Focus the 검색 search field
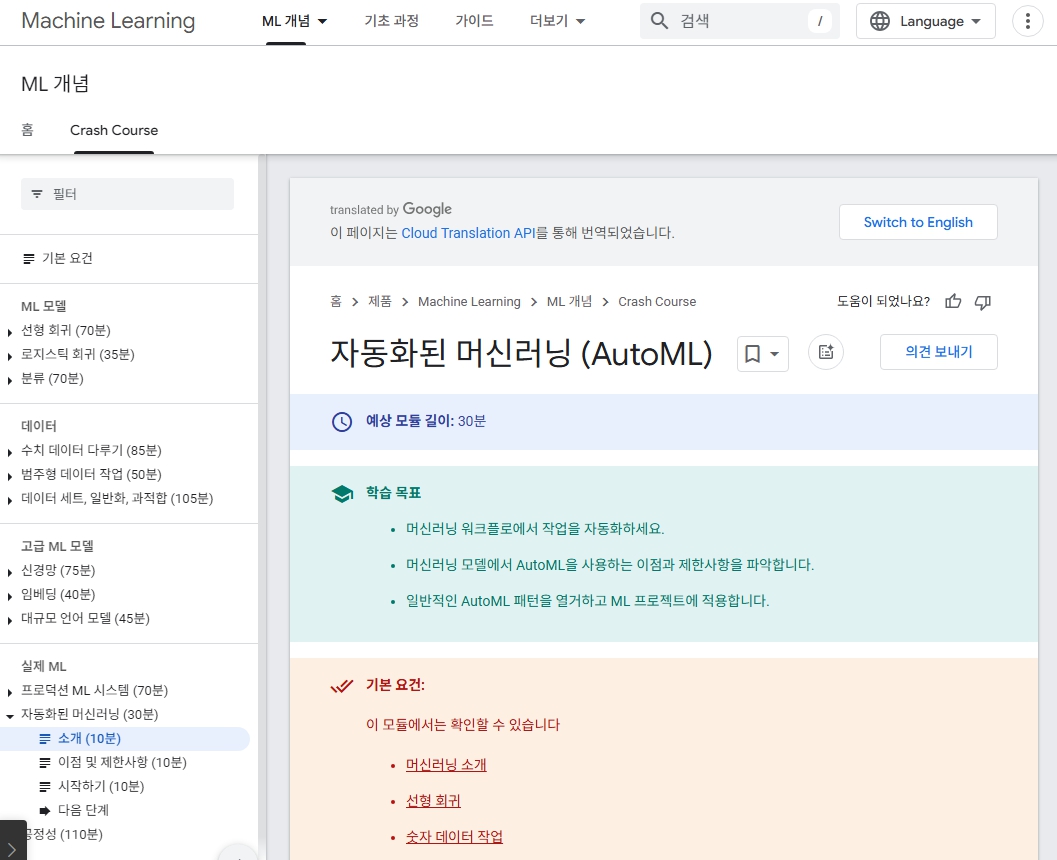 [739, 21]
